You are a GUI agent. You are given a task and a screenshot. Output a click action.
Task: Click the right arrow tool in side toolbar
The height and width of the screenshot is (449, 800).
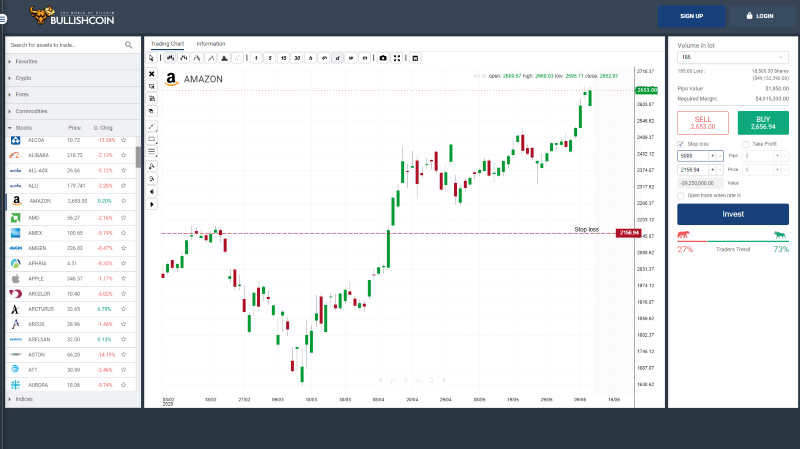click(152, 204)
